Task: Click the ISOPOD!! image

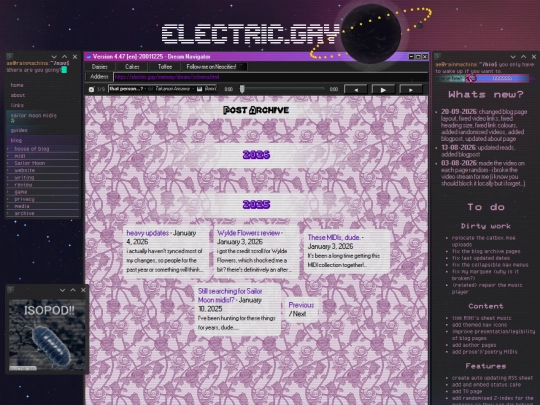Action: 47,335
